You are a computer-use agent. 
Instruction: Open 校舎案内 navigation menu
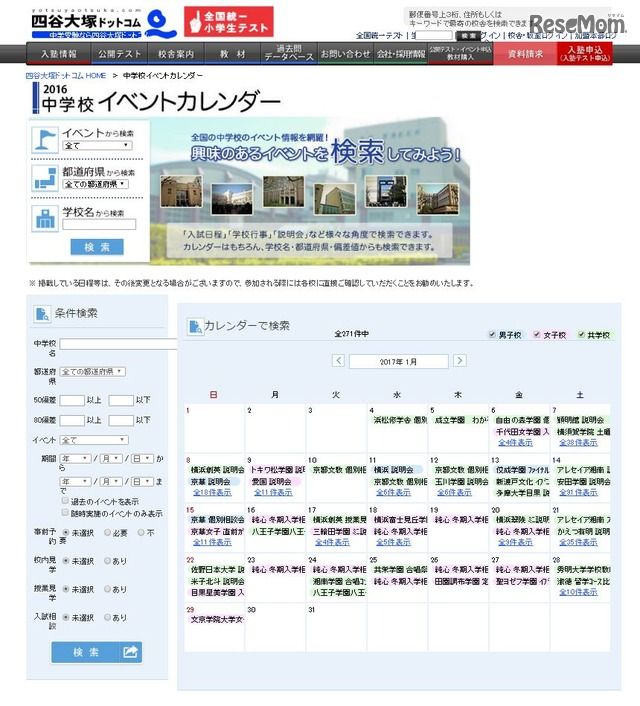click(176, 54)
